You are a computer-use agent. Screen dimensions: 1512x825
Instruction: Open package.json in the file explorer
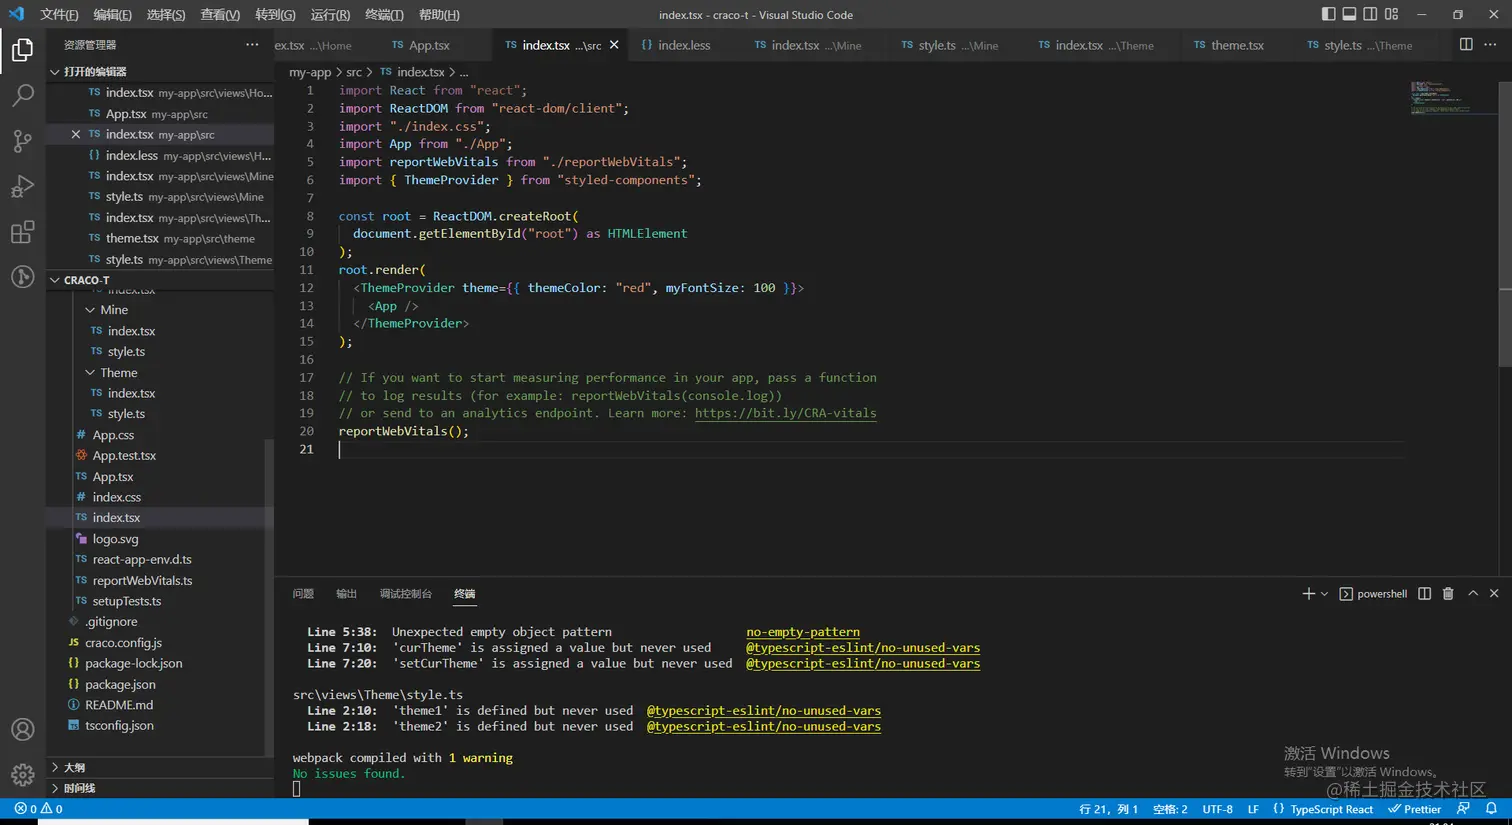click(120, 685)
